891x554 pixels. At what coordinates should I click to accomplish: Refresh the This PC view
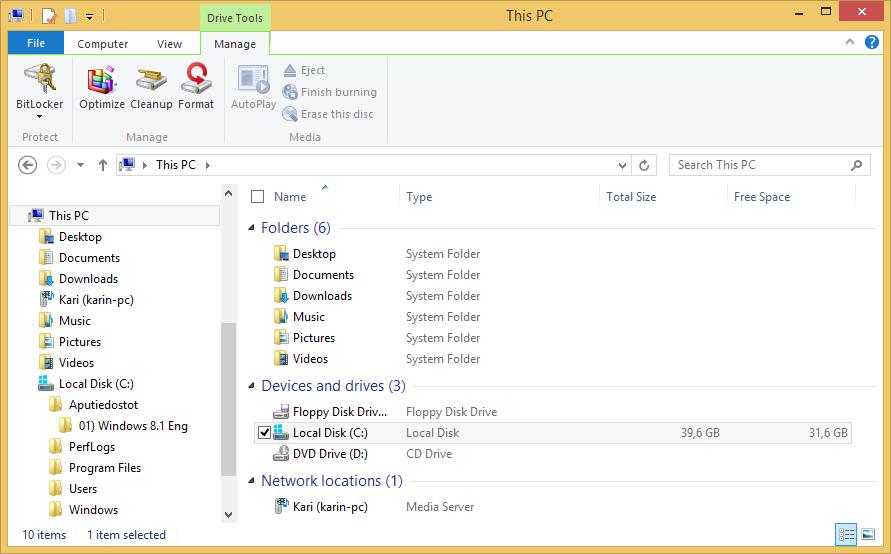click(644, 165)
